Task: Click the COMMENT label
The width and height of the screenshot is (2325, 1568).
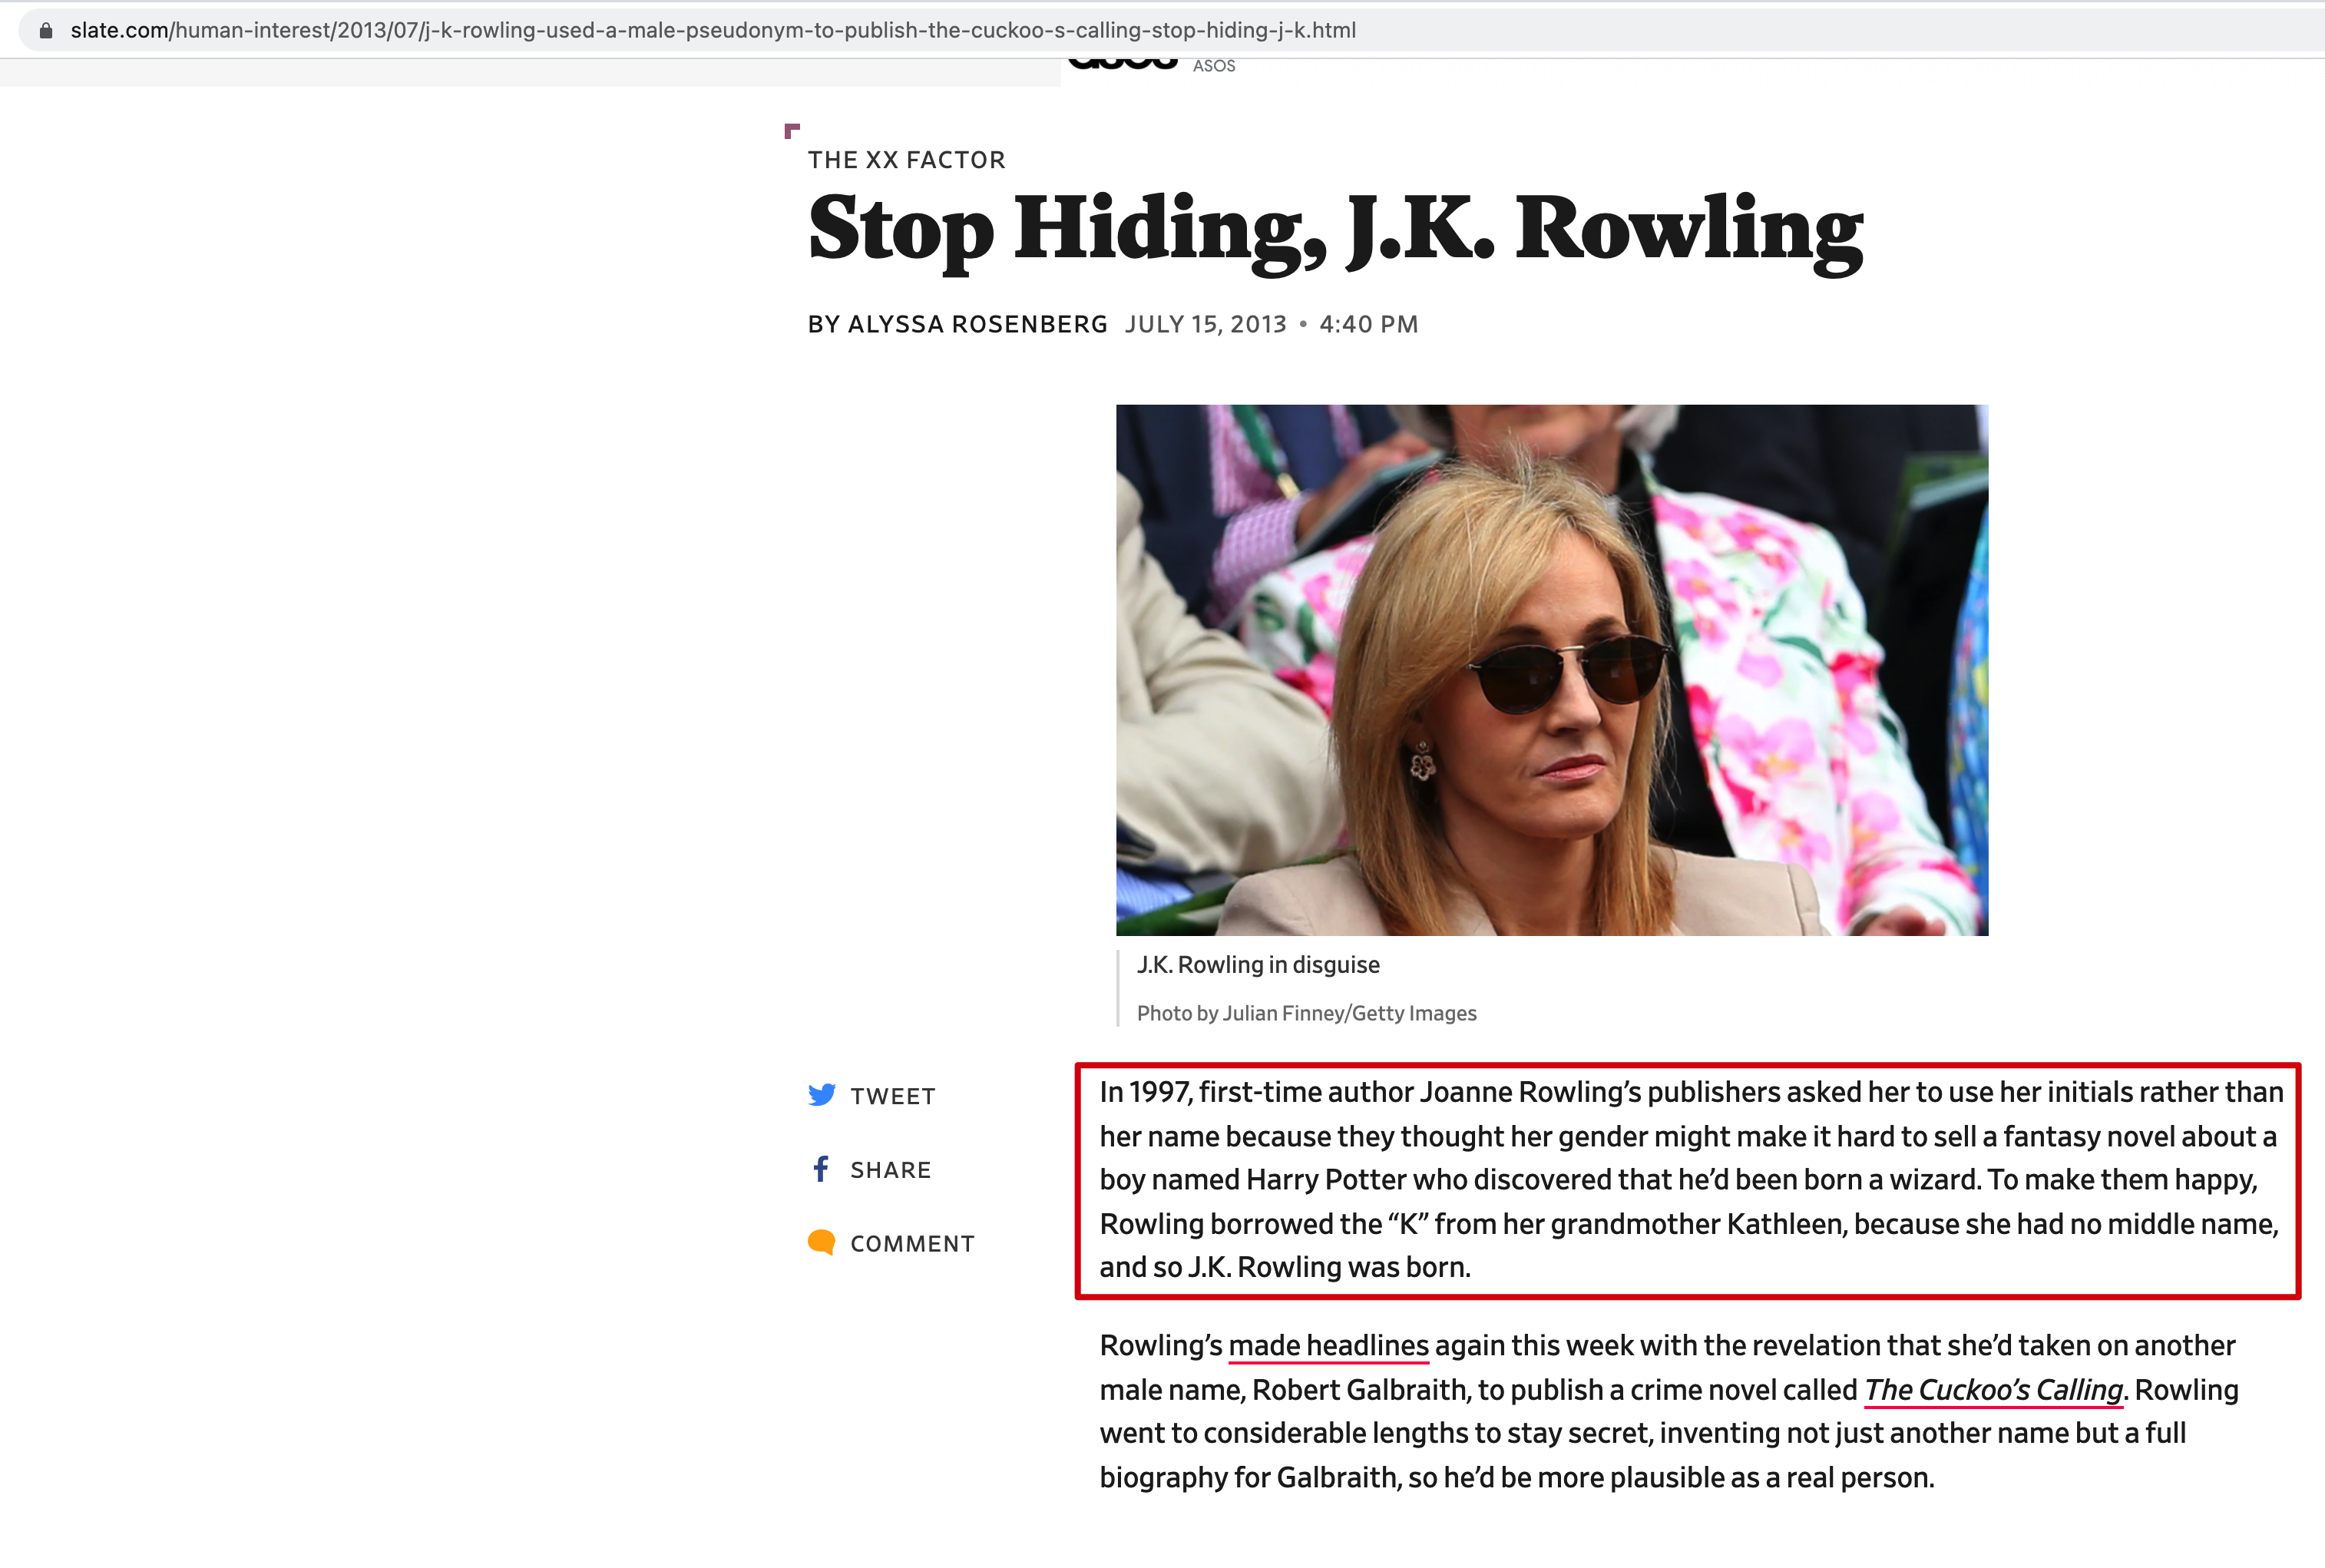Action: (x=912, y=1244)
